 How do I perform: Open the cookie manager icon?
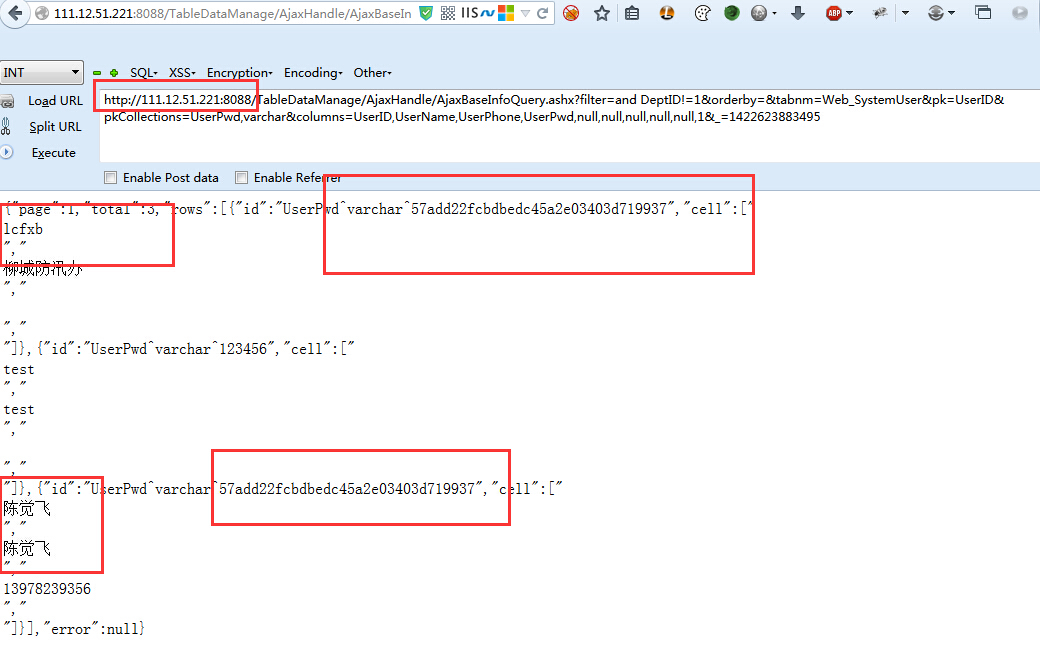(702, 13)
